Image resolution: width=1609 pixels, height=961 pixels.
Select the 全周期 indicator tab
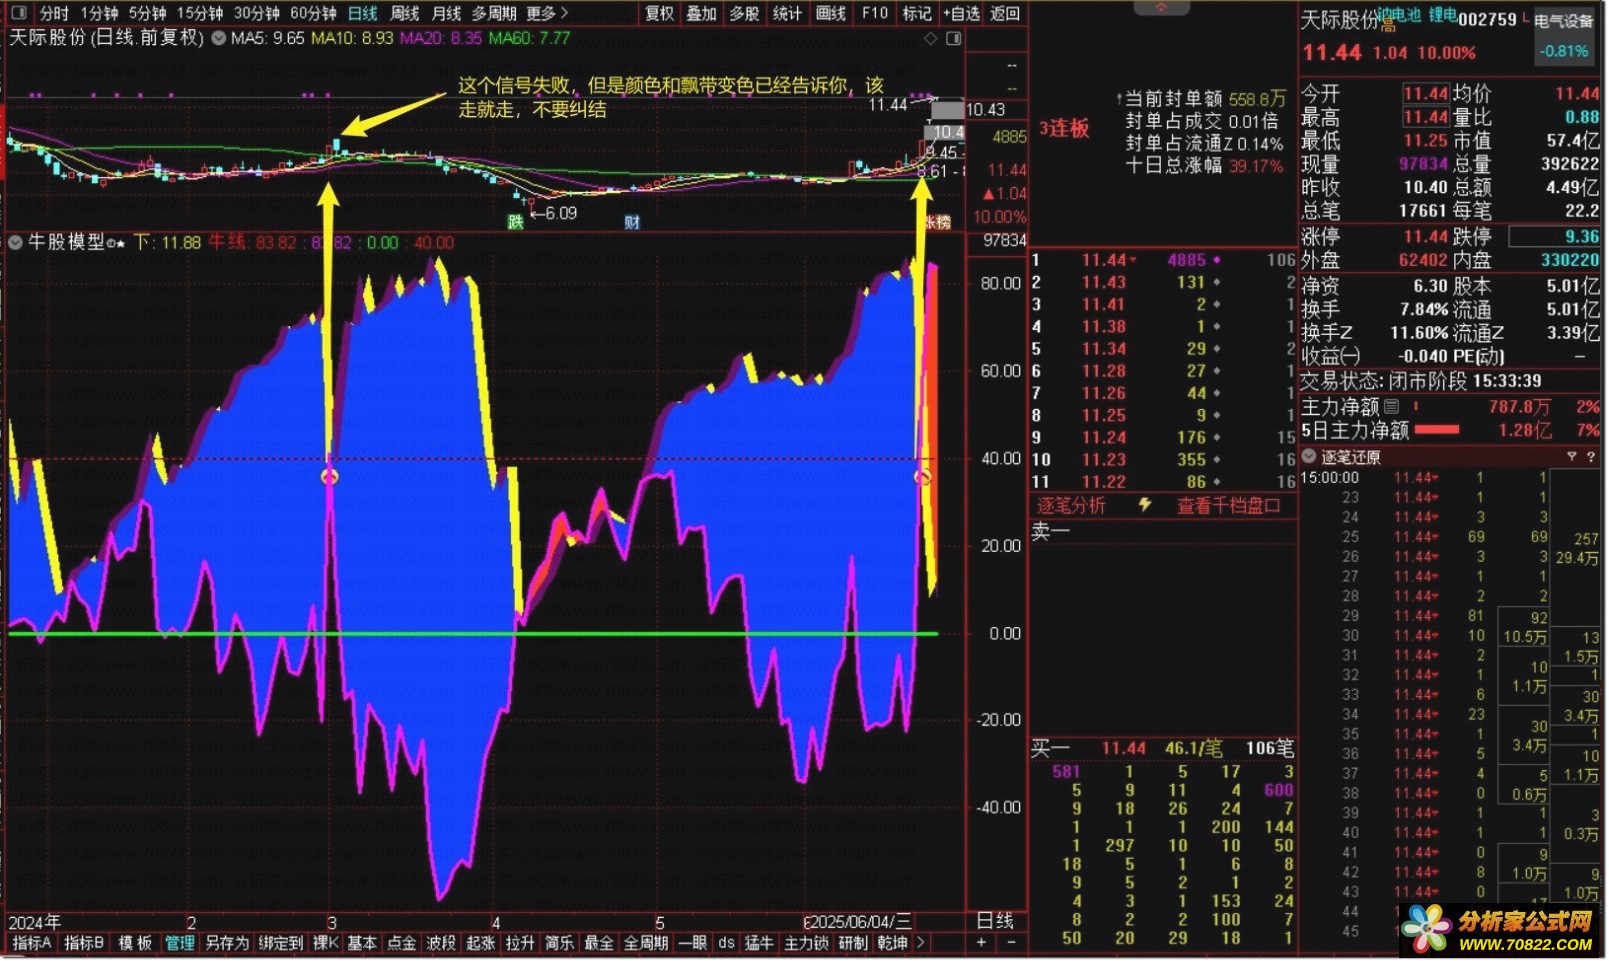pos(646,943)
